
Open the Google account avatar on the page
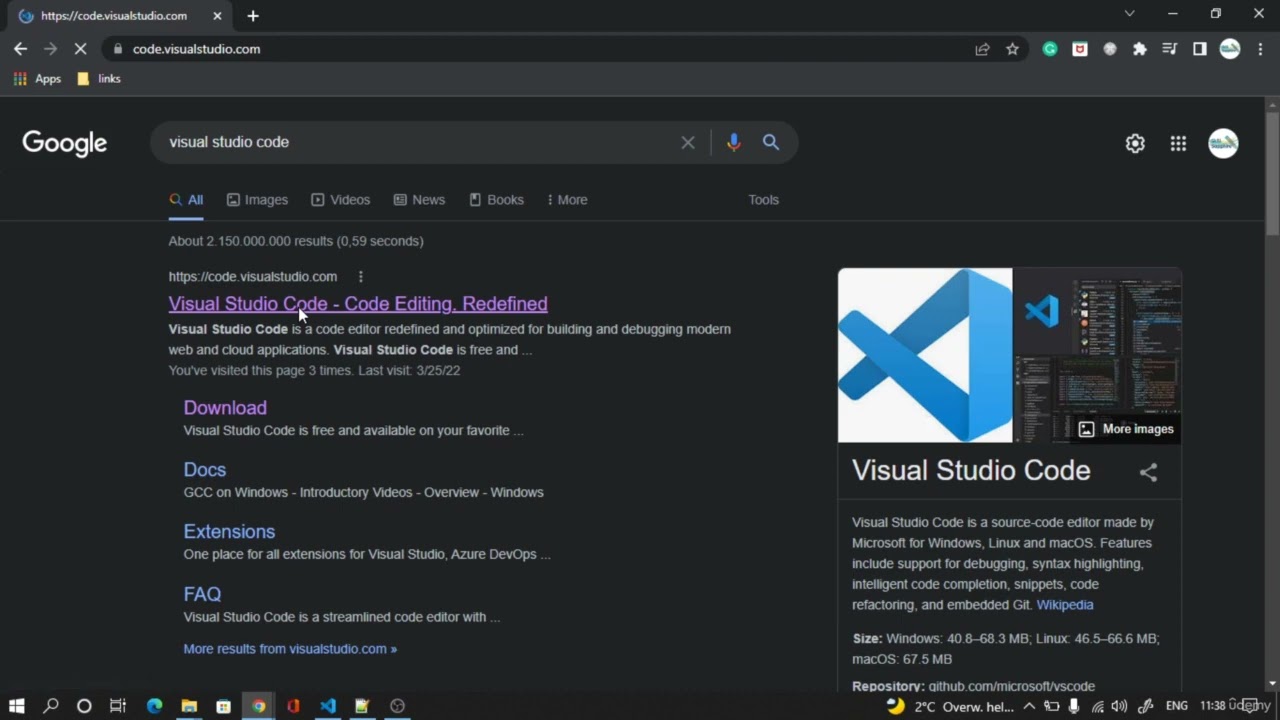pyautogui.click(x=1223, y=143)
